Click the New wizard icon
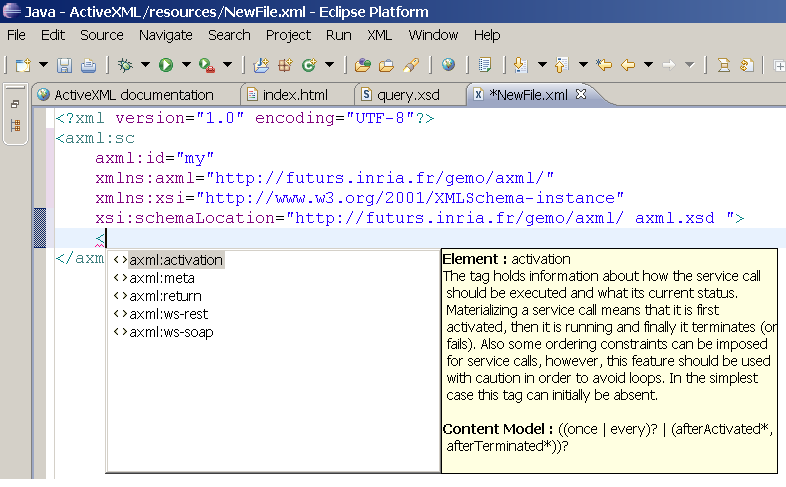 click(23, 65)
